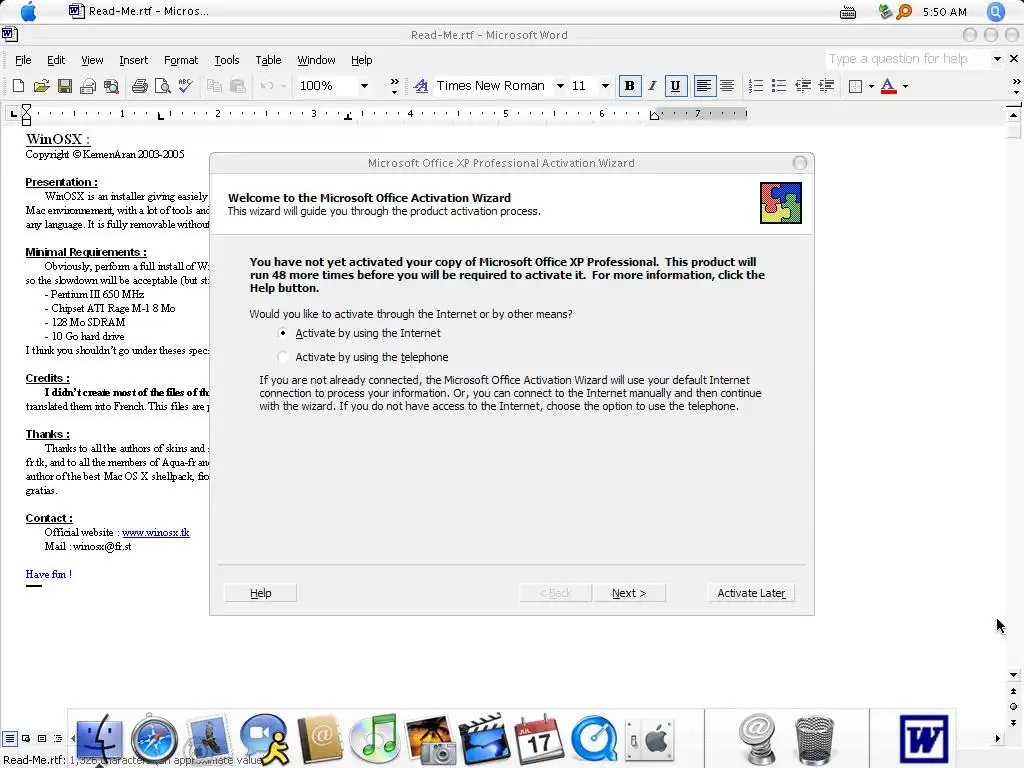
Task: Expand the Zoom 100% dropdown
Action: [x=364, y=86]
